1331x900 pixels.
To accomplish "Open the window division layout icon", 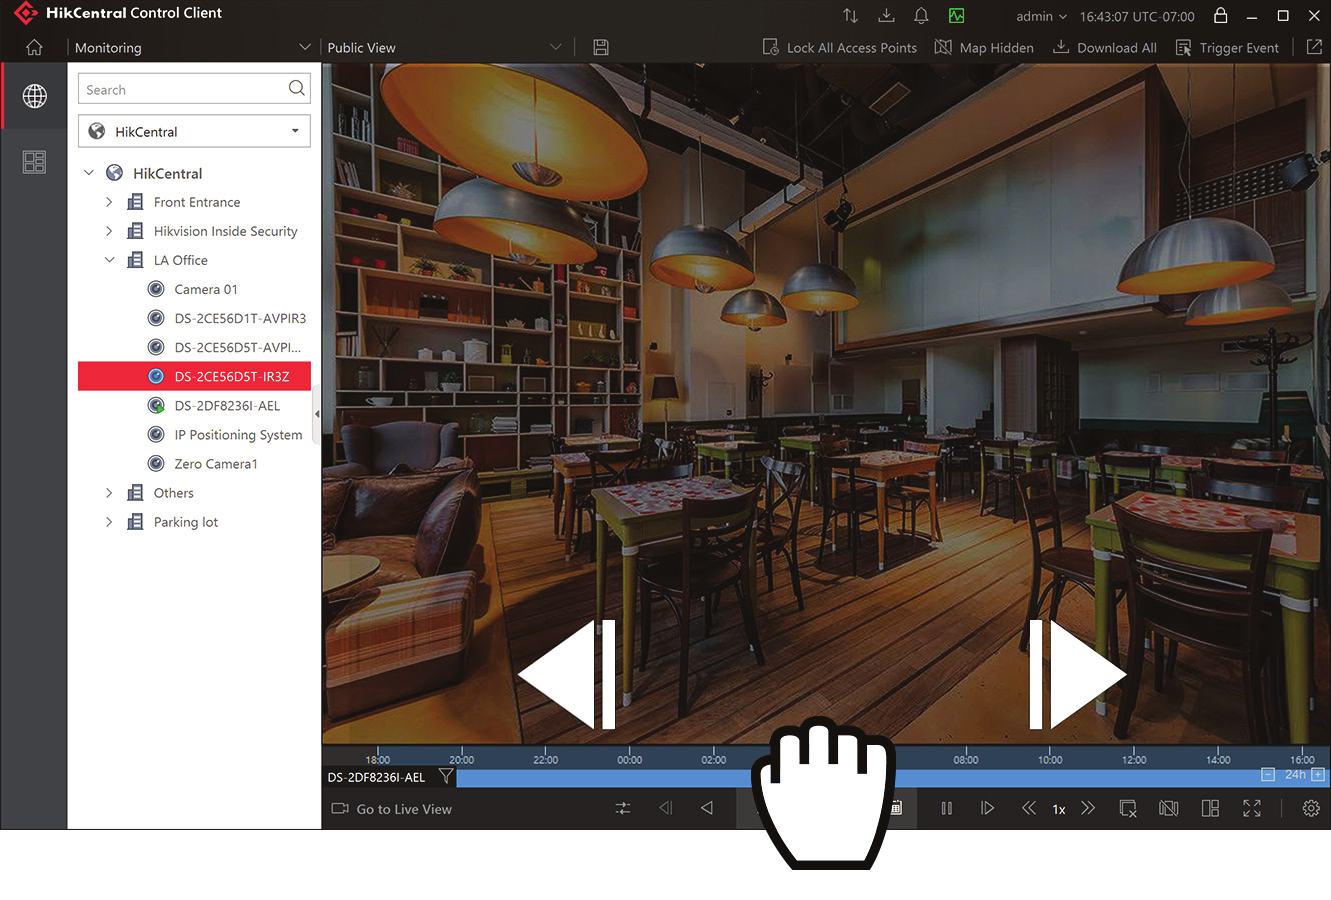I will point(1210,808).
